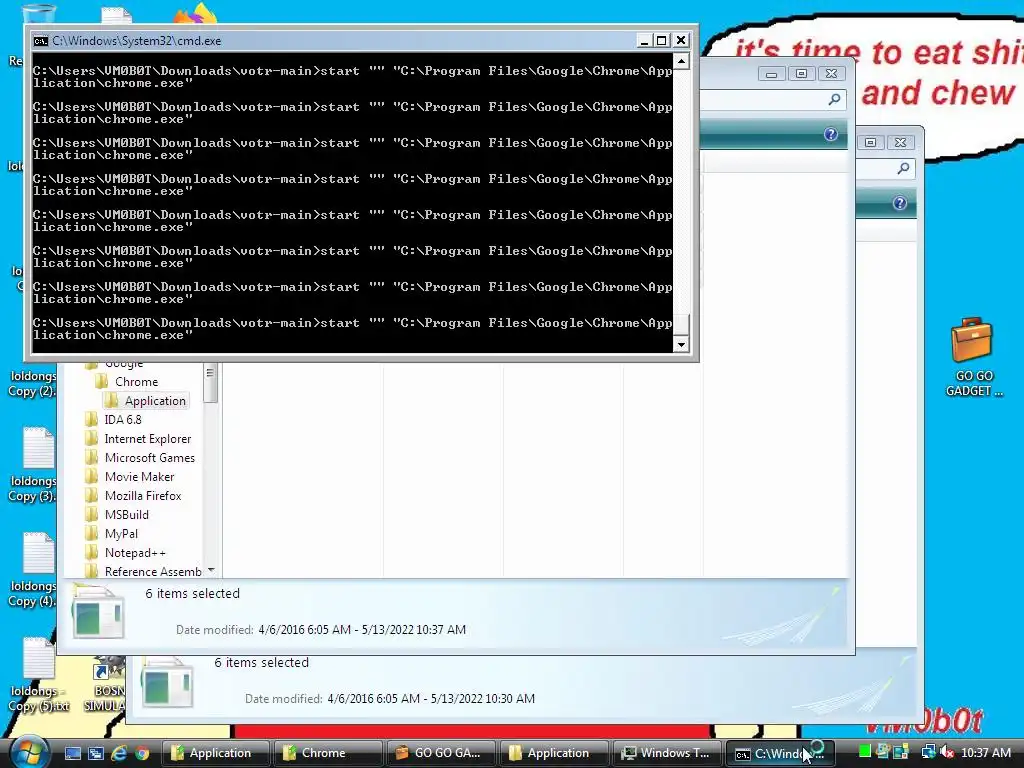Screen dimensions: 1024x768
Task: Select the Notepad++ folder
Action: 135,552
